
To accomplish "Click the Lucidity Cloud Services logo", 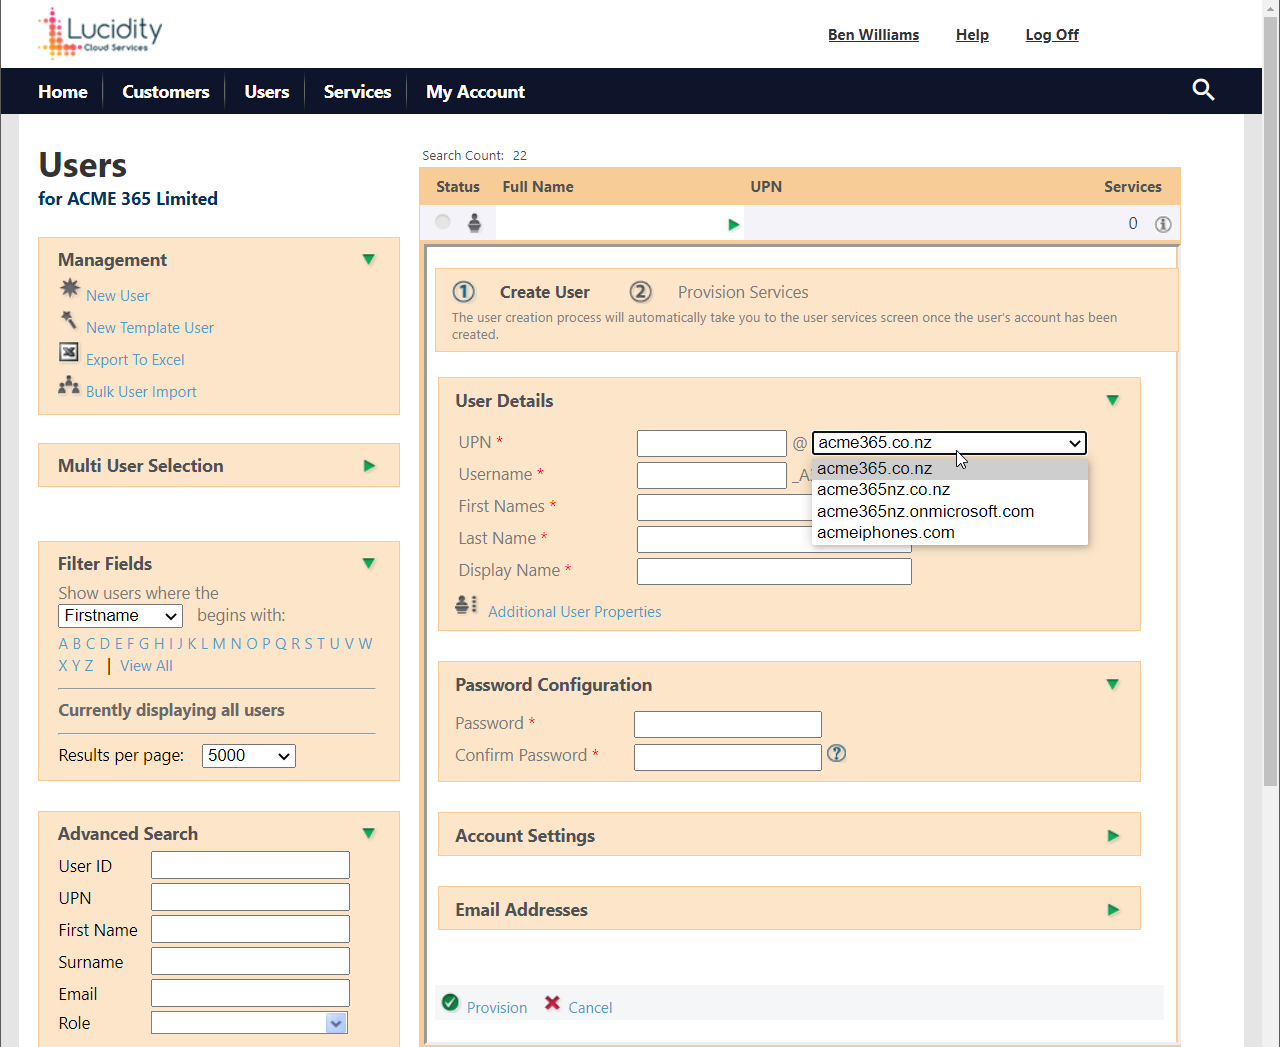I will (100, 33).
